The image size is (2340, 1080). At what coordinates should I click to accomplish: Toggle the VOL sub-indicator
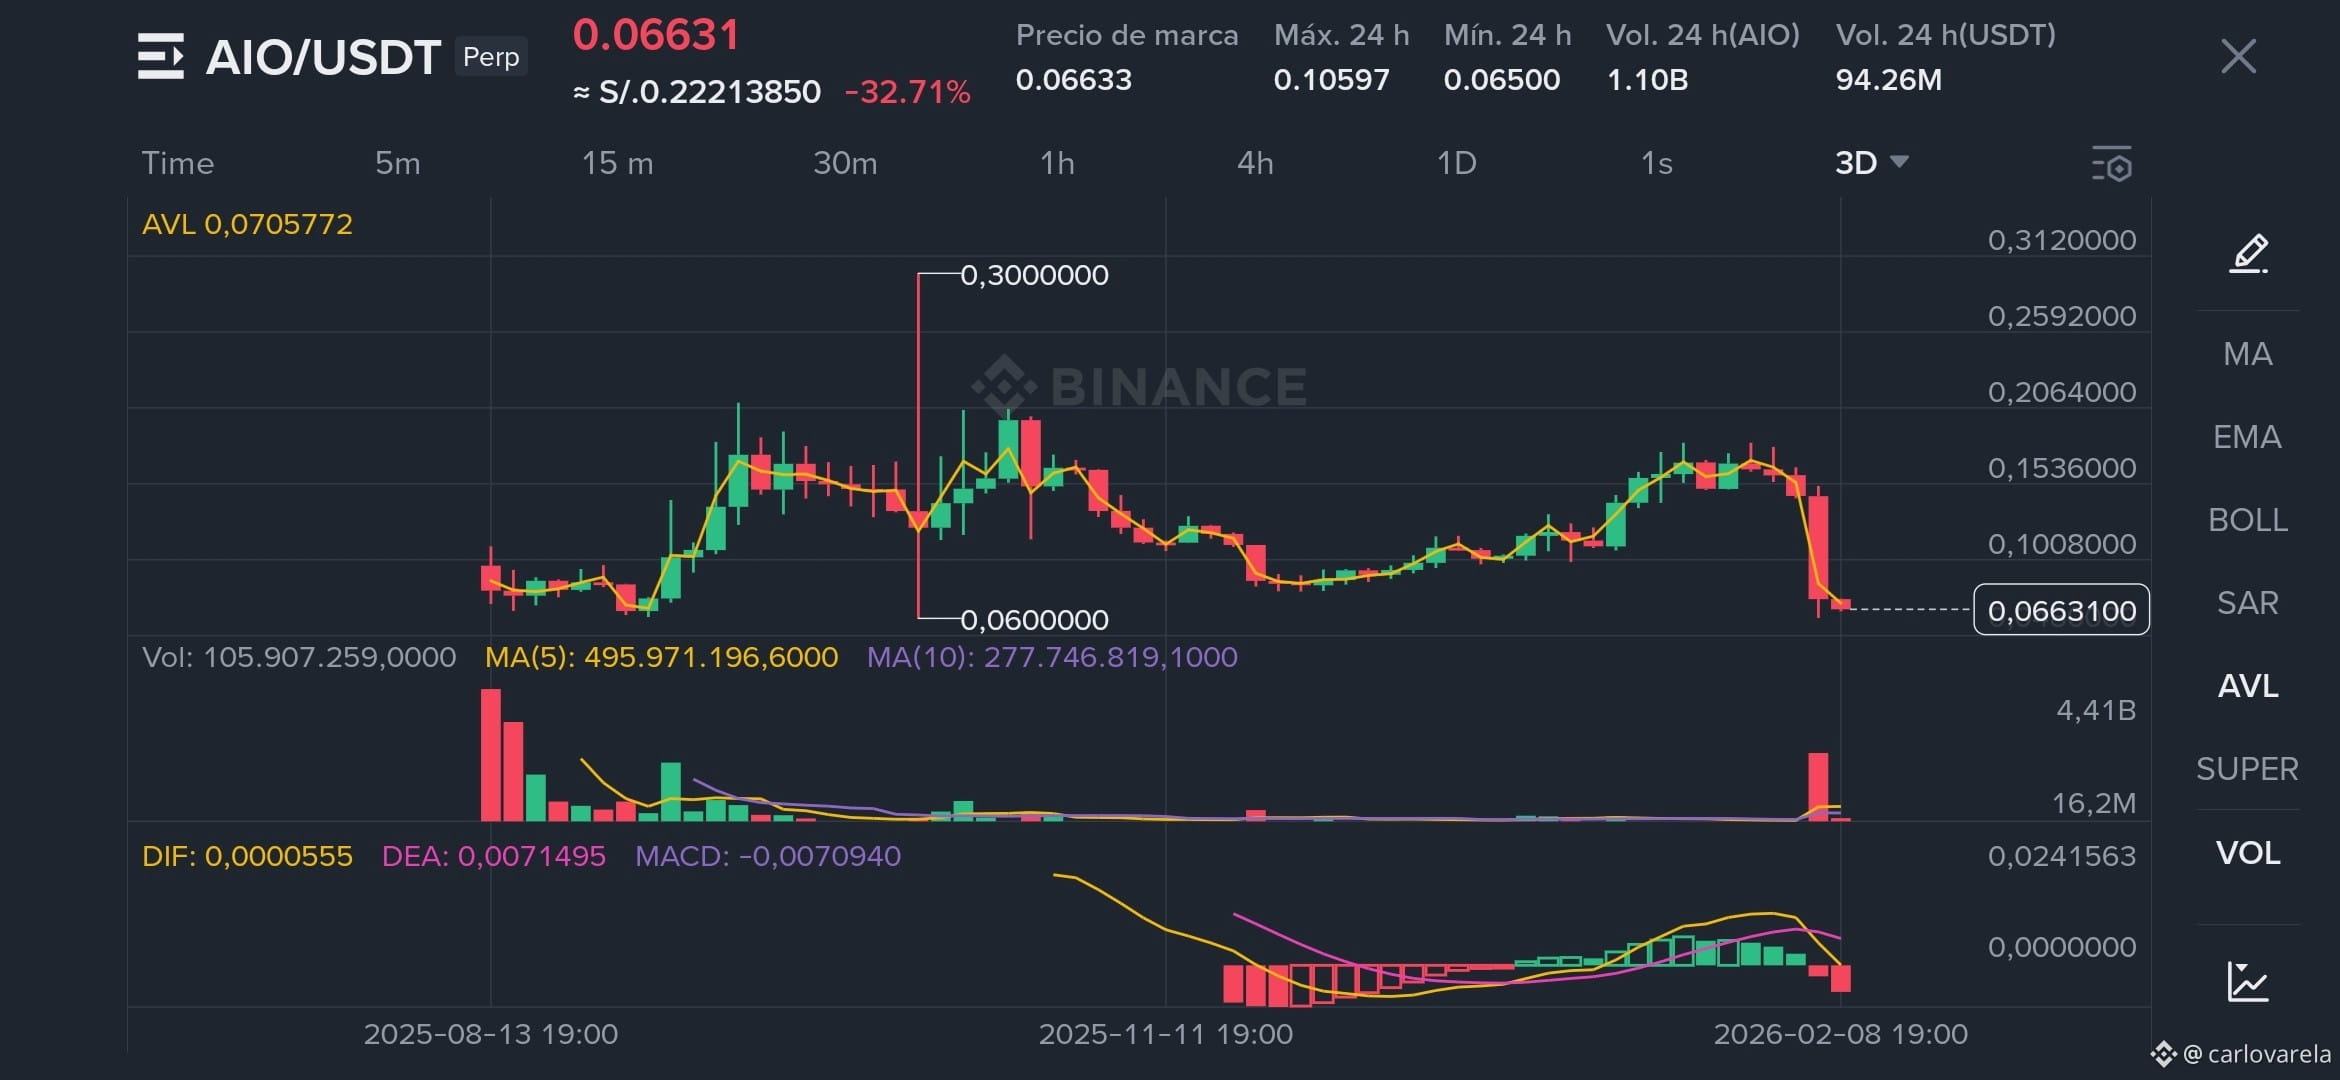[x=2248, y=853]
